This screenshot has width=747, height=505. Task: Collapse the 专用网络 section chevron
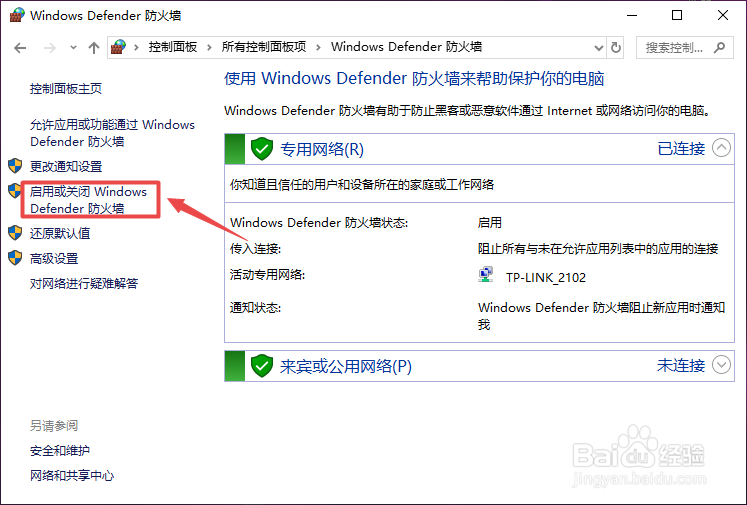[721, 148]
